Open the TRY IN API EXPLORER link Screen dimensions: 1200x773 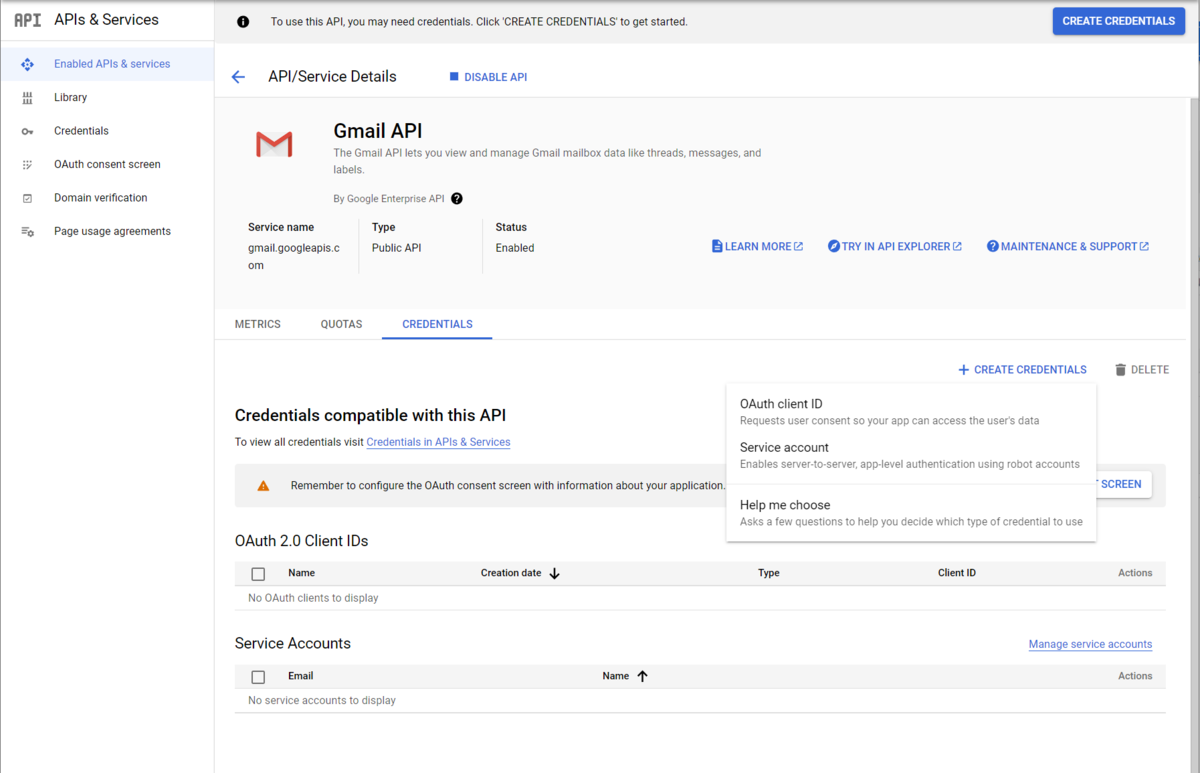click(x=894, y=246)
